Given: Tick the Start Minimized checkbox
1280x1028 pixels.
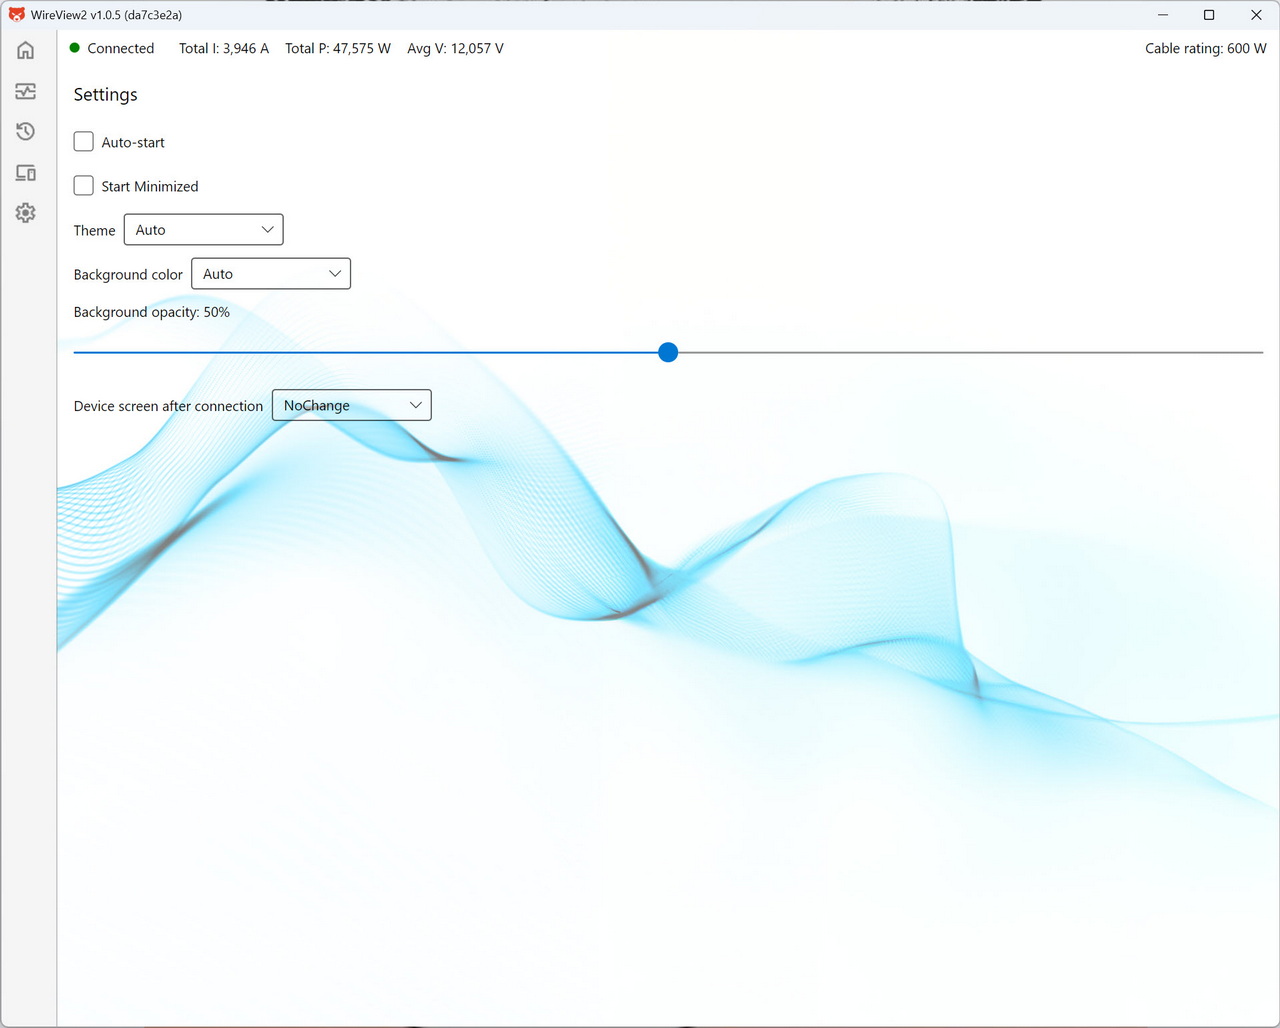Looking at the screenshot, I should click(x=84, y=186).
